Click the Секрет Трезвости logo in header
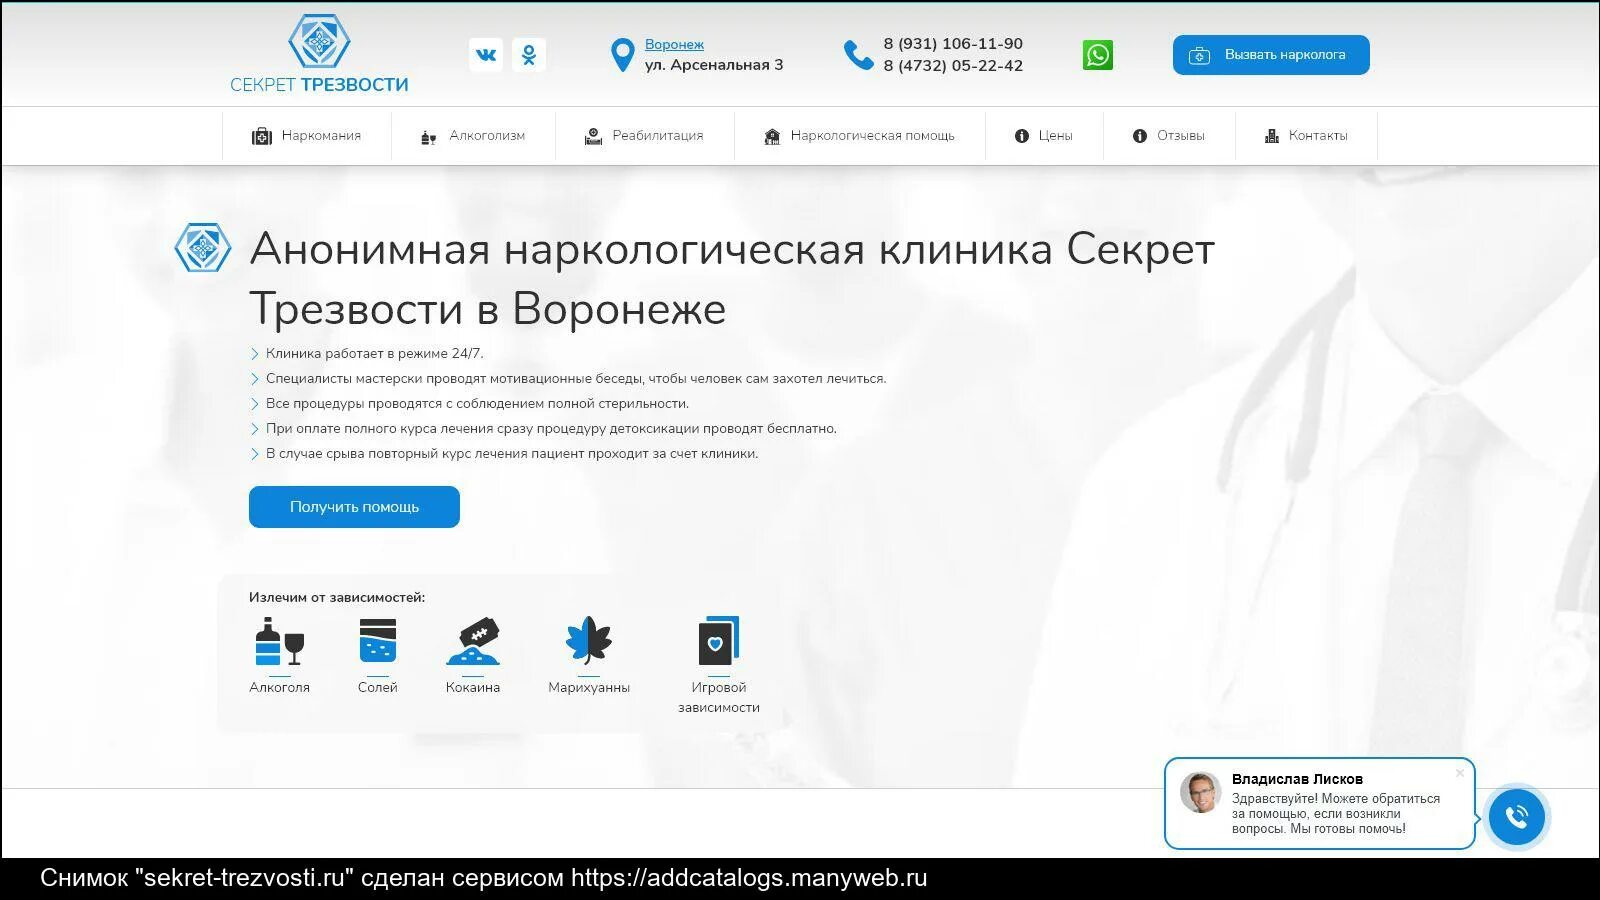 click(319, 54)
